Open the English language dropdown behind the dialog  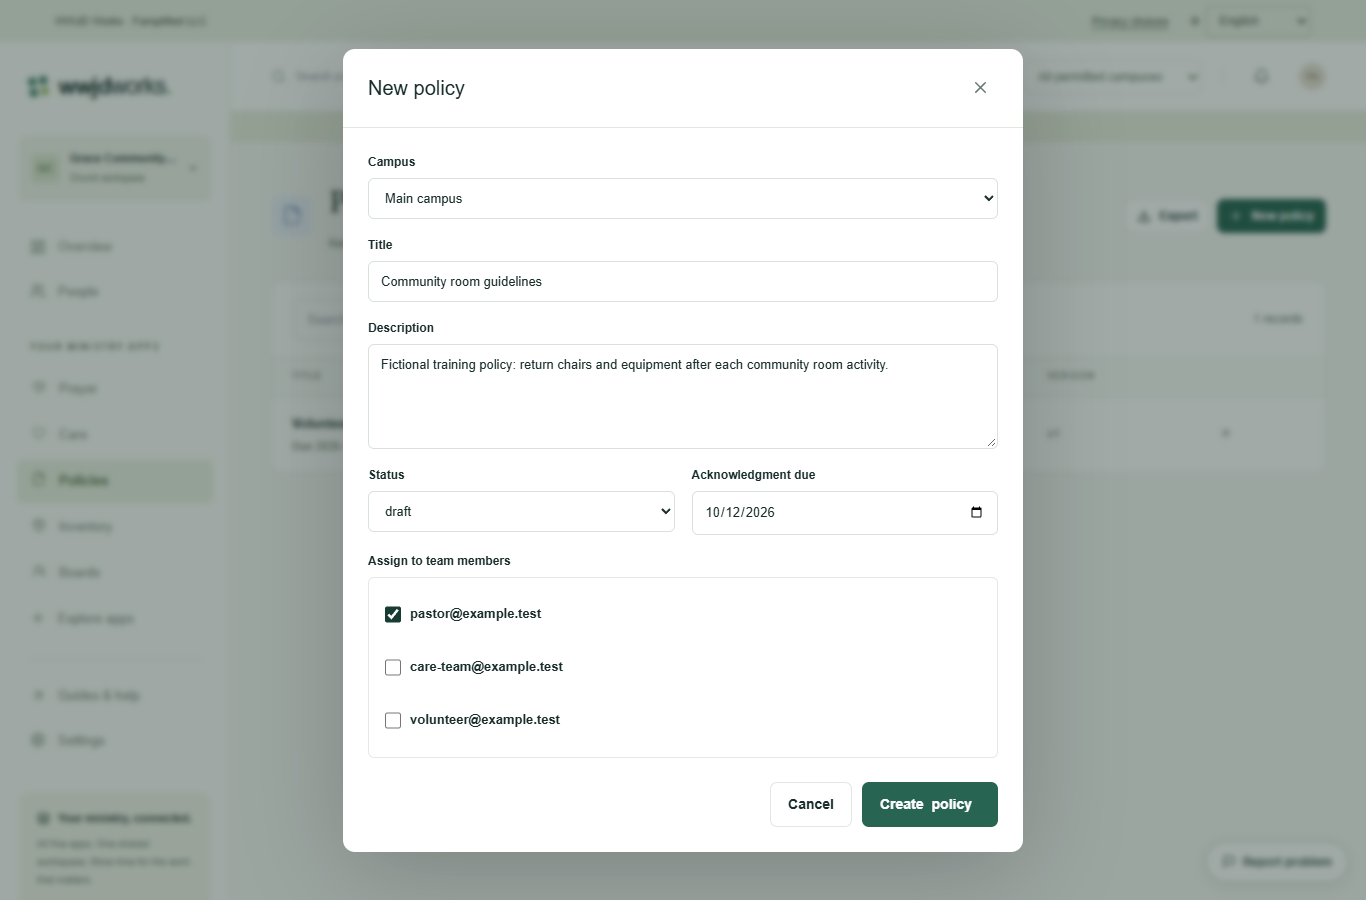click(x=1260, y=21)
